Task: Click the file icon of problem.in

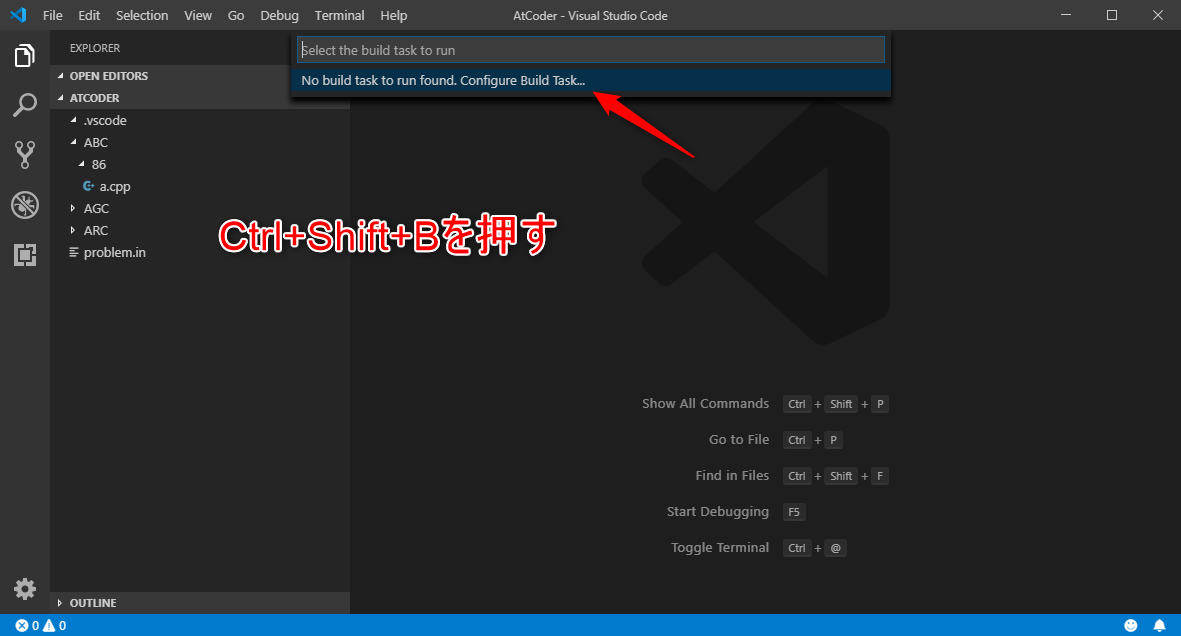Action: tap(74, 252)
